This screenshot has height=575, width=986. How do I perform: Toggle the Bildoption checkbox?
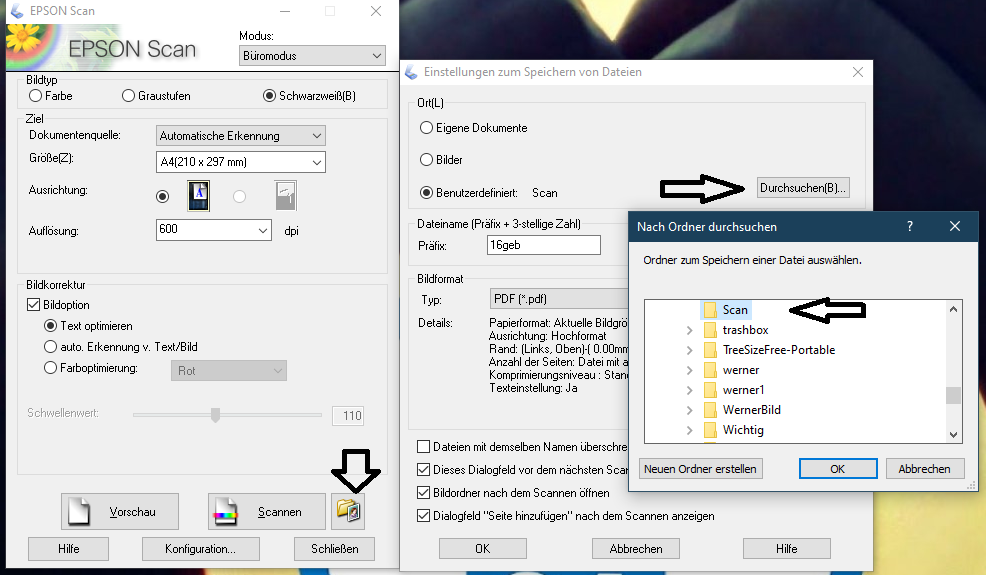(34, 304)
